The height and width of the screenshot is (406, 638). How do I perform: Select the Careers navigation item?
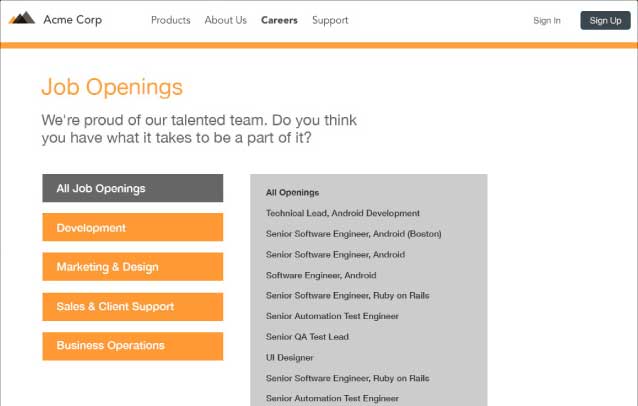point(279,20)
